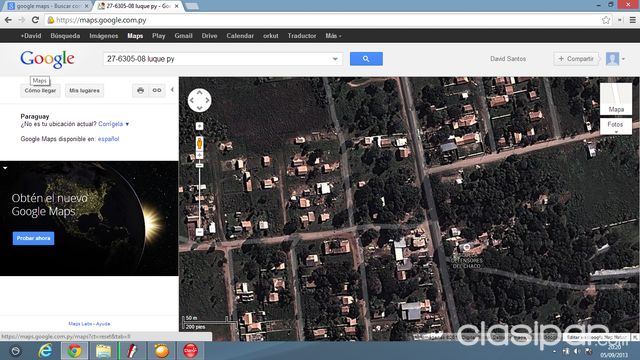Open Calendar in the Google bar
This screenshot has height=360, width=640.
[x=240, y=36]
